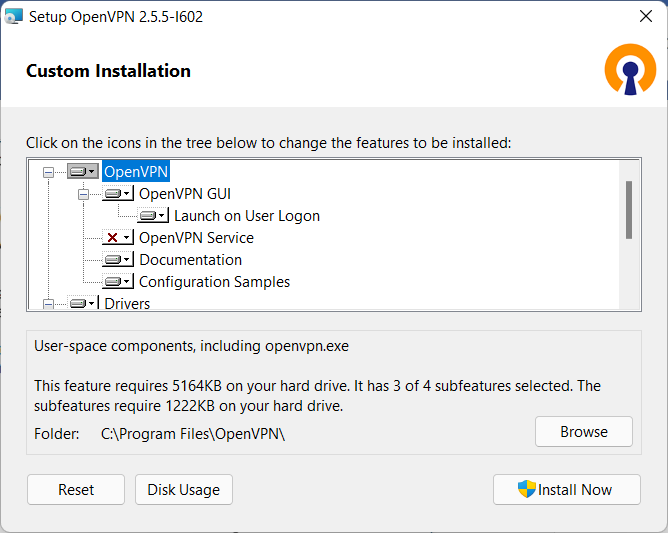Select the Configuration Samples tree item
Image resolution: width=668 pixels, height=533 pixels.
pyautogui.click(x=214, y=282)
